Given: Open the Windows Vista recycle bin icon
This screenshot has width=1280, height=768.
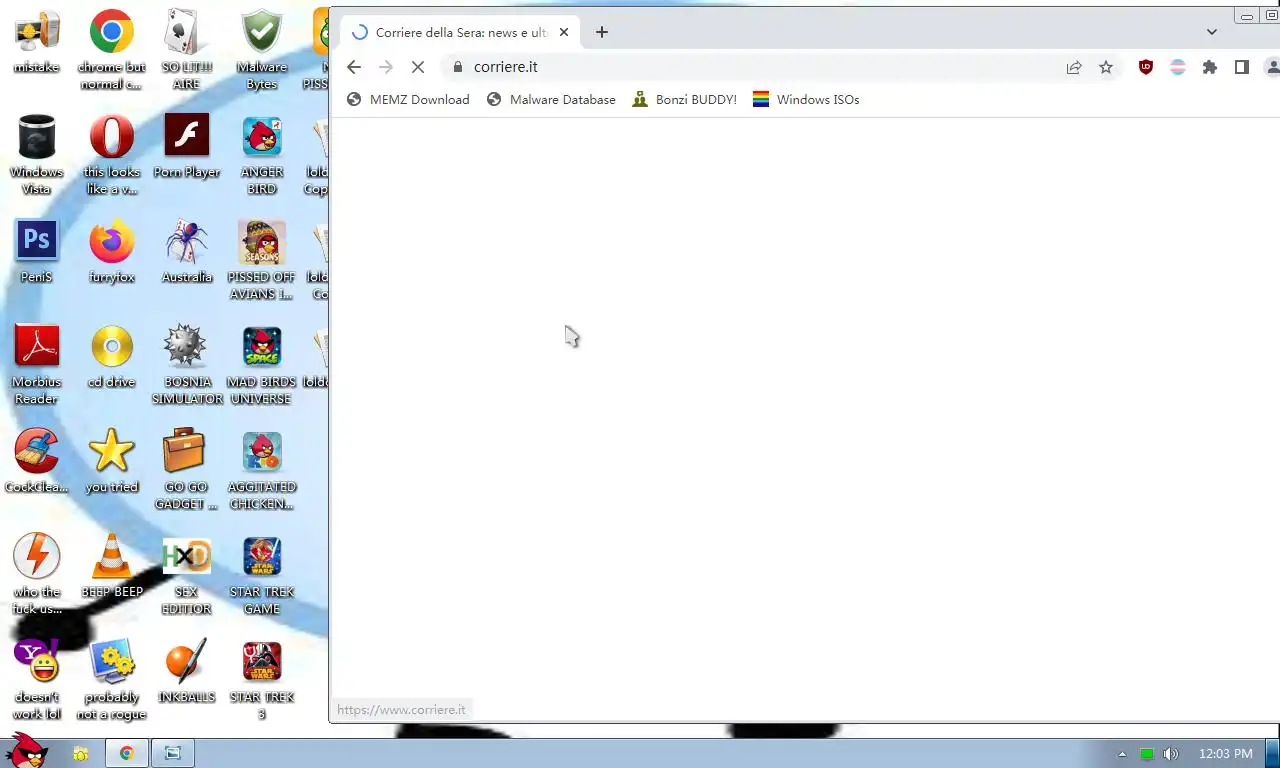Looking at the screenshot, I should [37, 154].
